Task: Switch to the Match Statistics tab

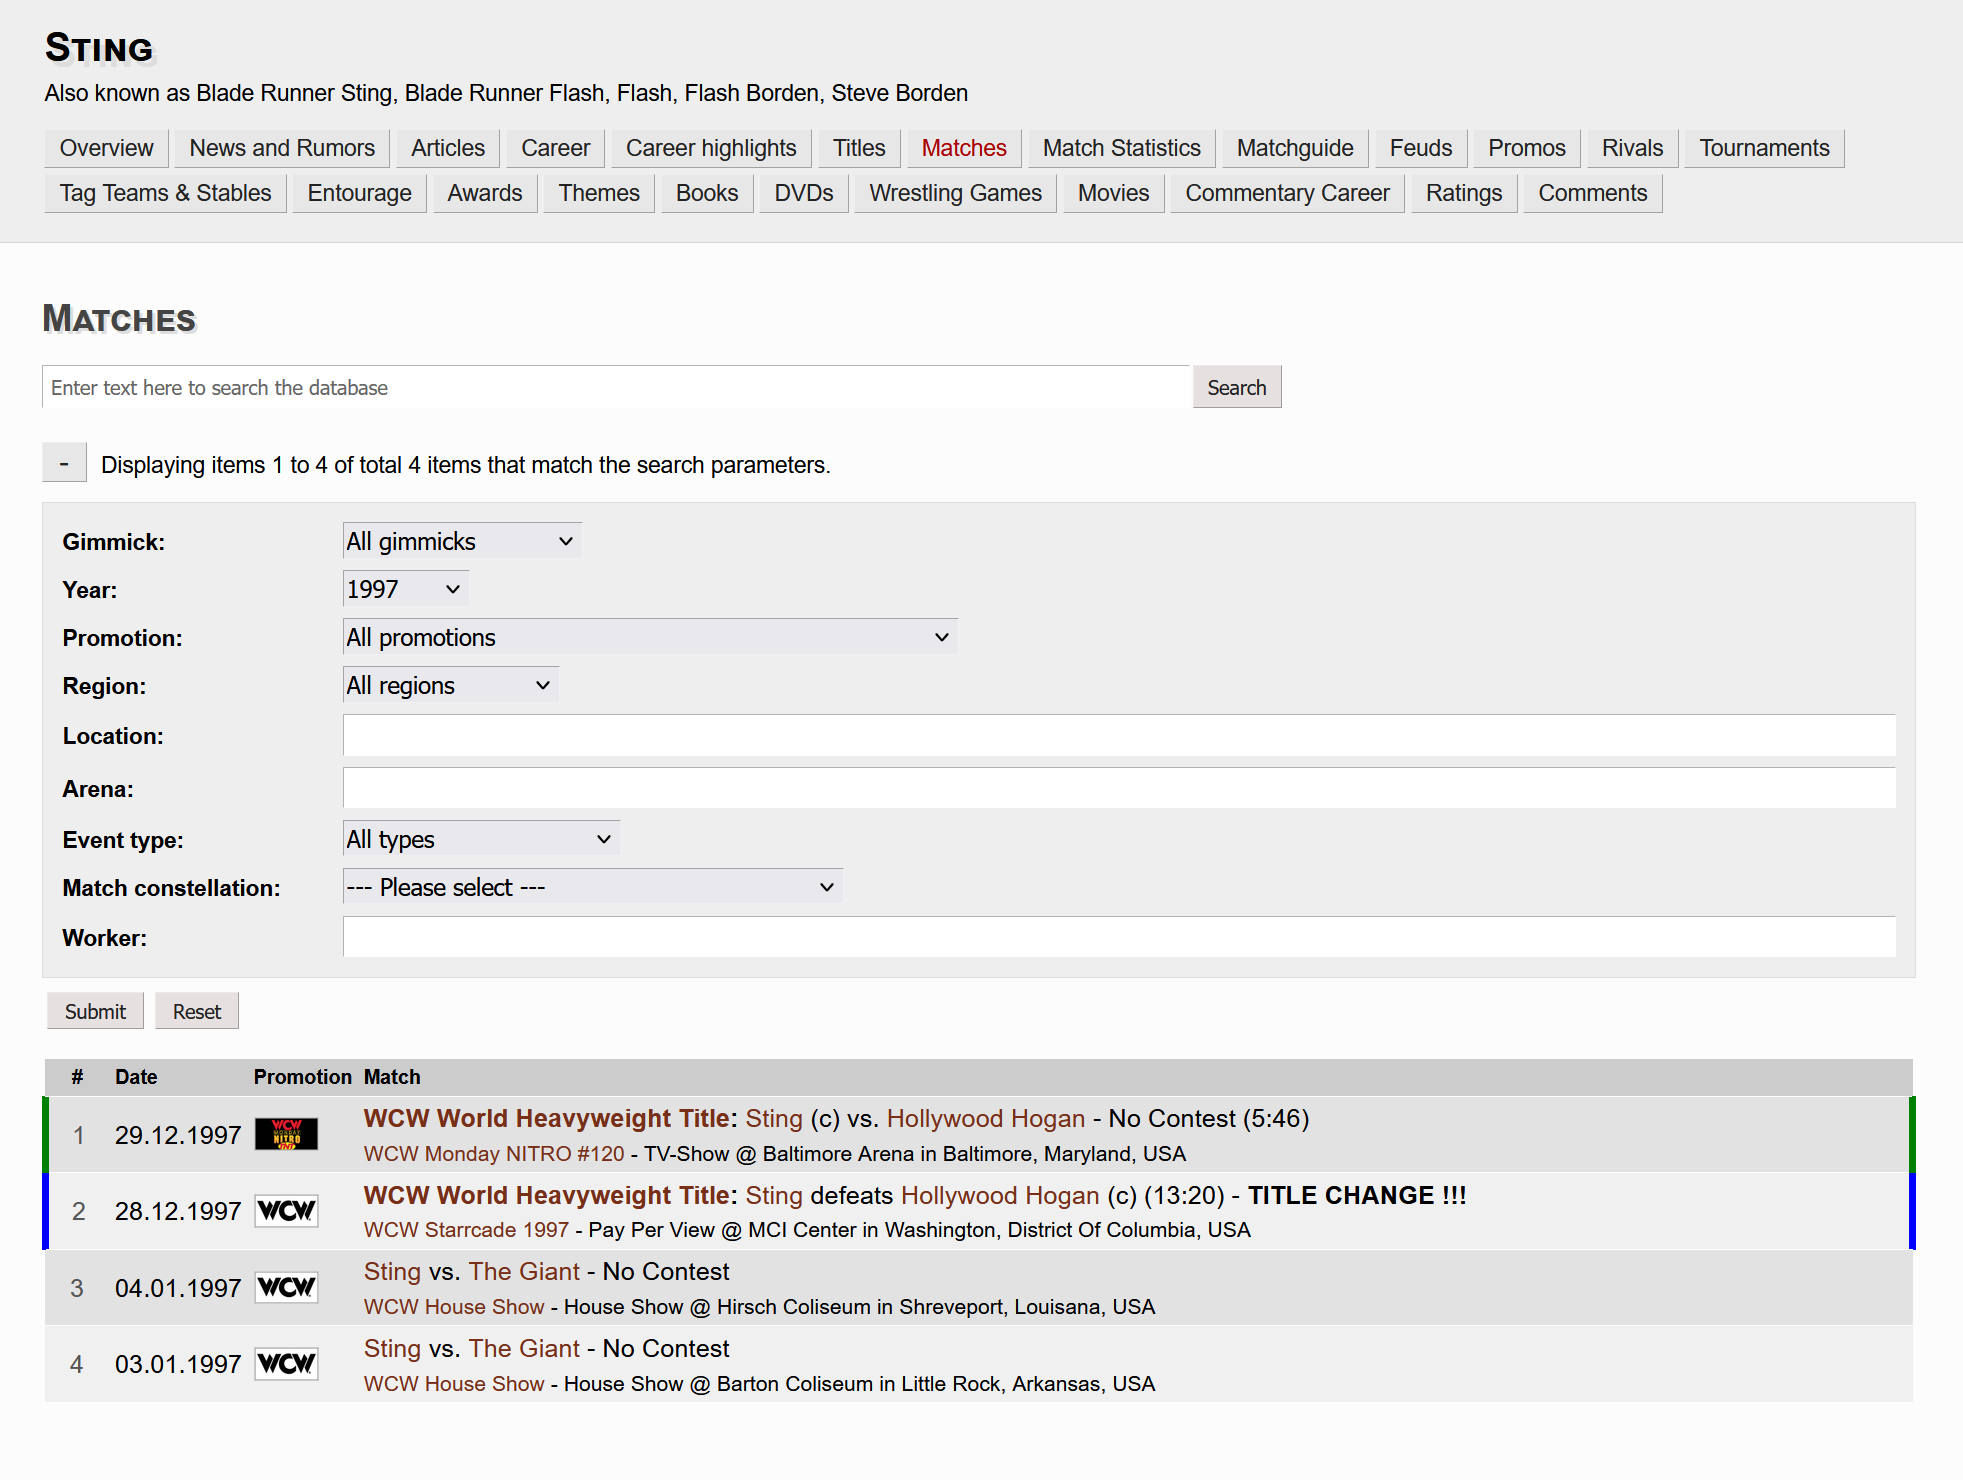Action: point(1121,148)
